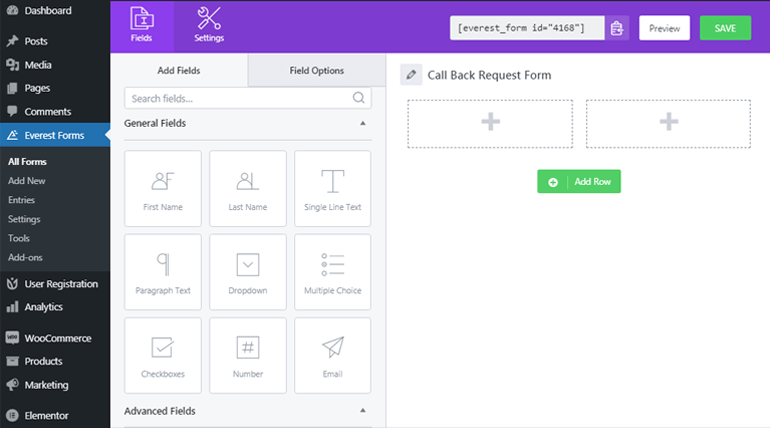Save the form with SAVE button
Image resolution: width=770 pixels, height=428 pixels.
tap(725, 28)
